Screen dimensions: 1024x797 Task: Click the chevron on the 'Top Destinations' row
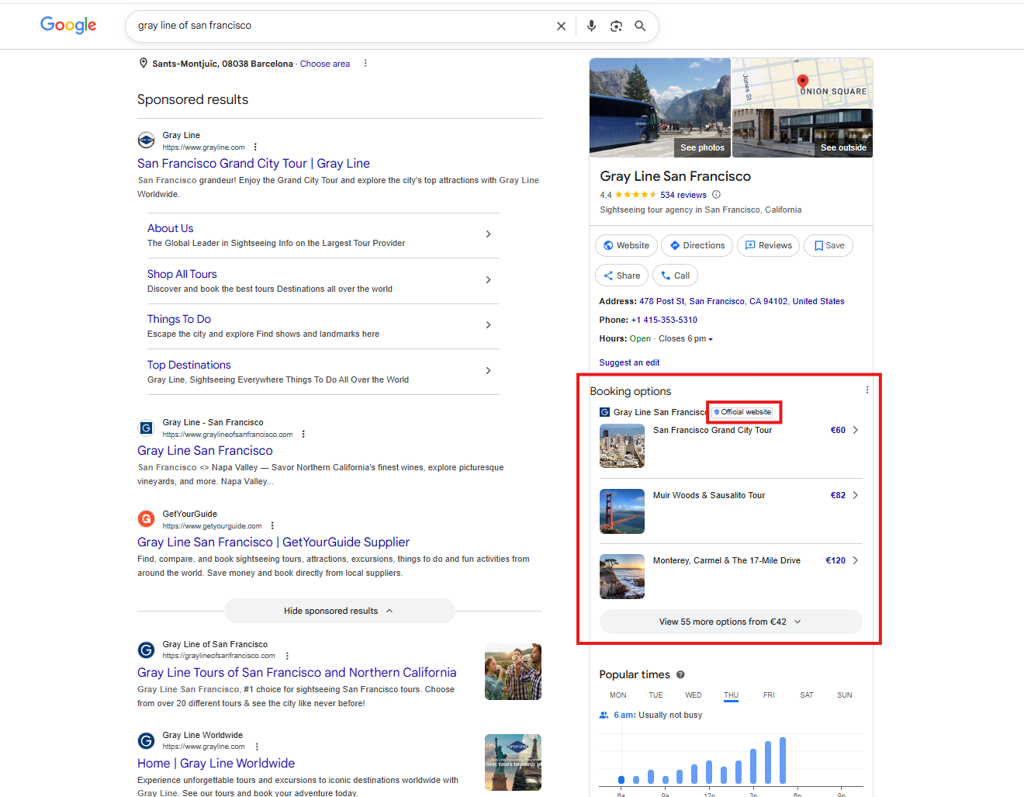pos(488,370)
